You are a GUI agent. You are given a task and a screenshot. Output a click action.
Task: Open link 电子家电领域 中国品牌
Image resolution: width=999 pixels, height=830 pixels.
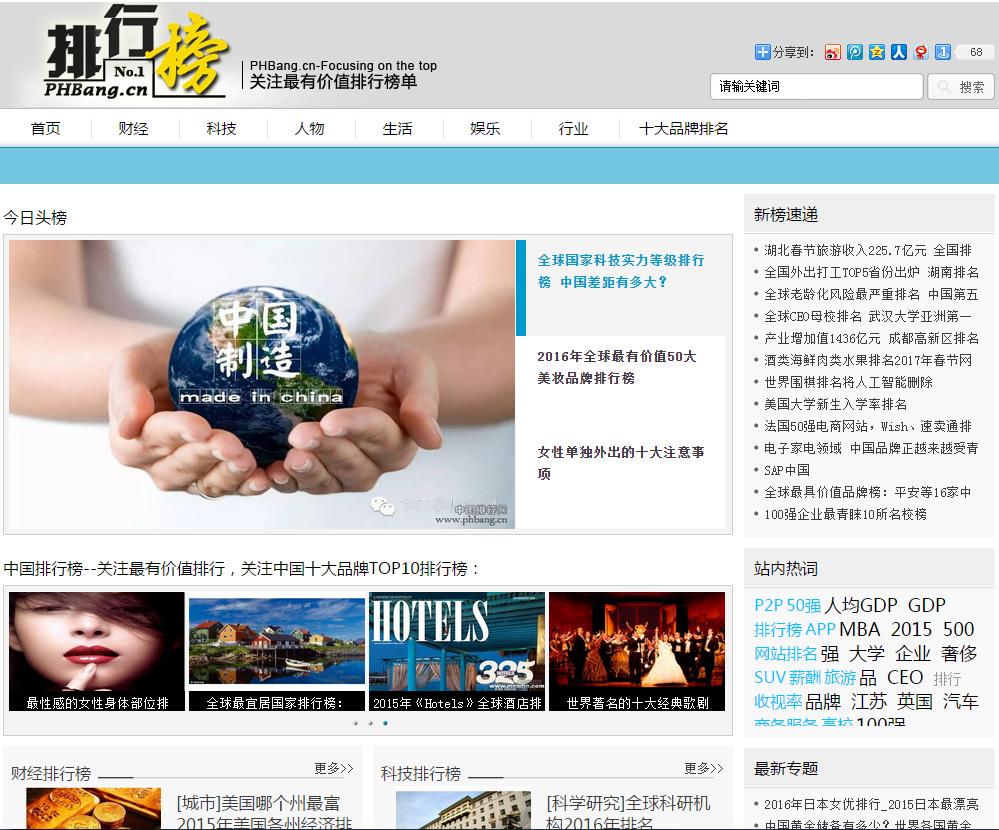(x=871, y=448)
